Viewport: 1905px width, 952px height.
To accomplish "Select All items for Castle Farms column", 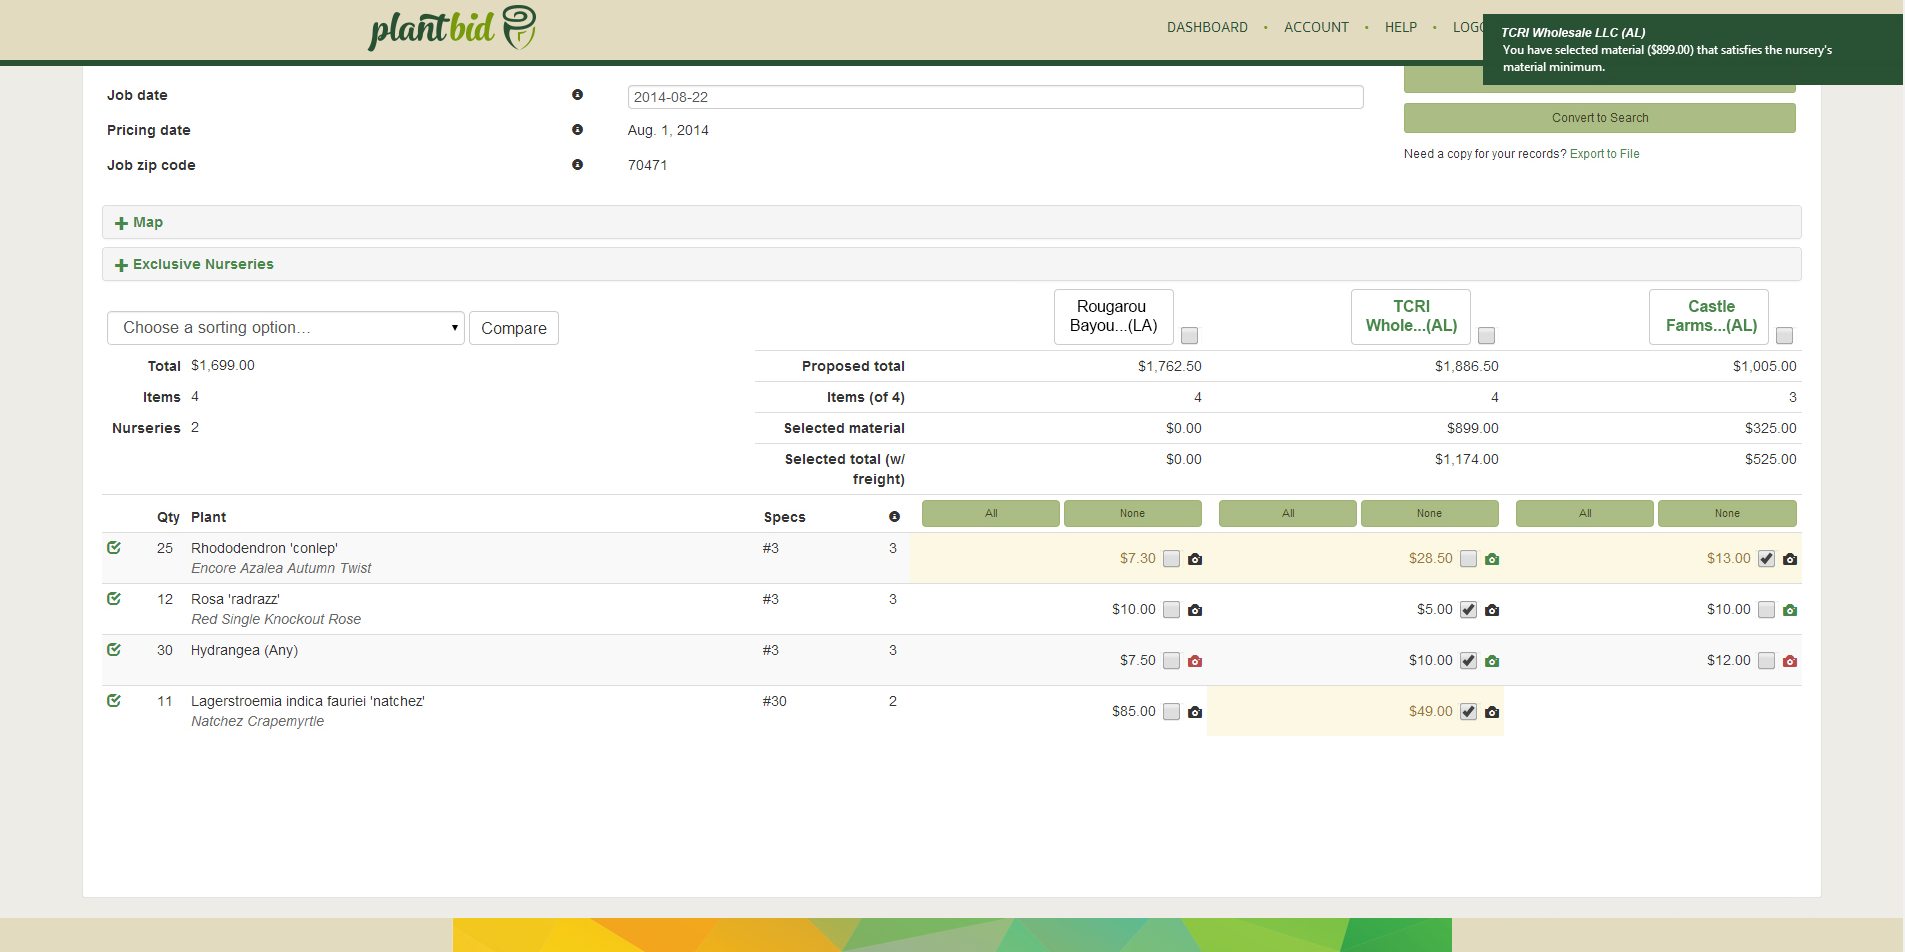I will point(1585,513).
